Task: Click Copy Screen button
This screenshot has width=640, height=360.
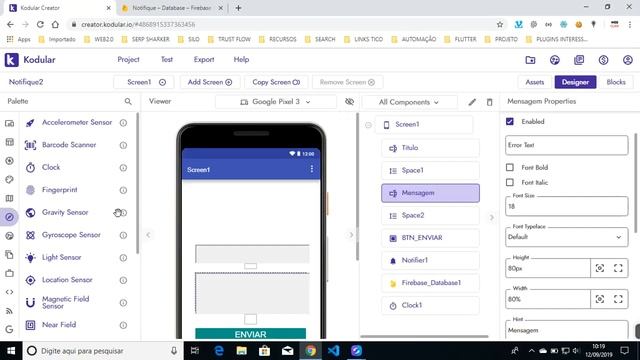Action: (x=276, y=82)
